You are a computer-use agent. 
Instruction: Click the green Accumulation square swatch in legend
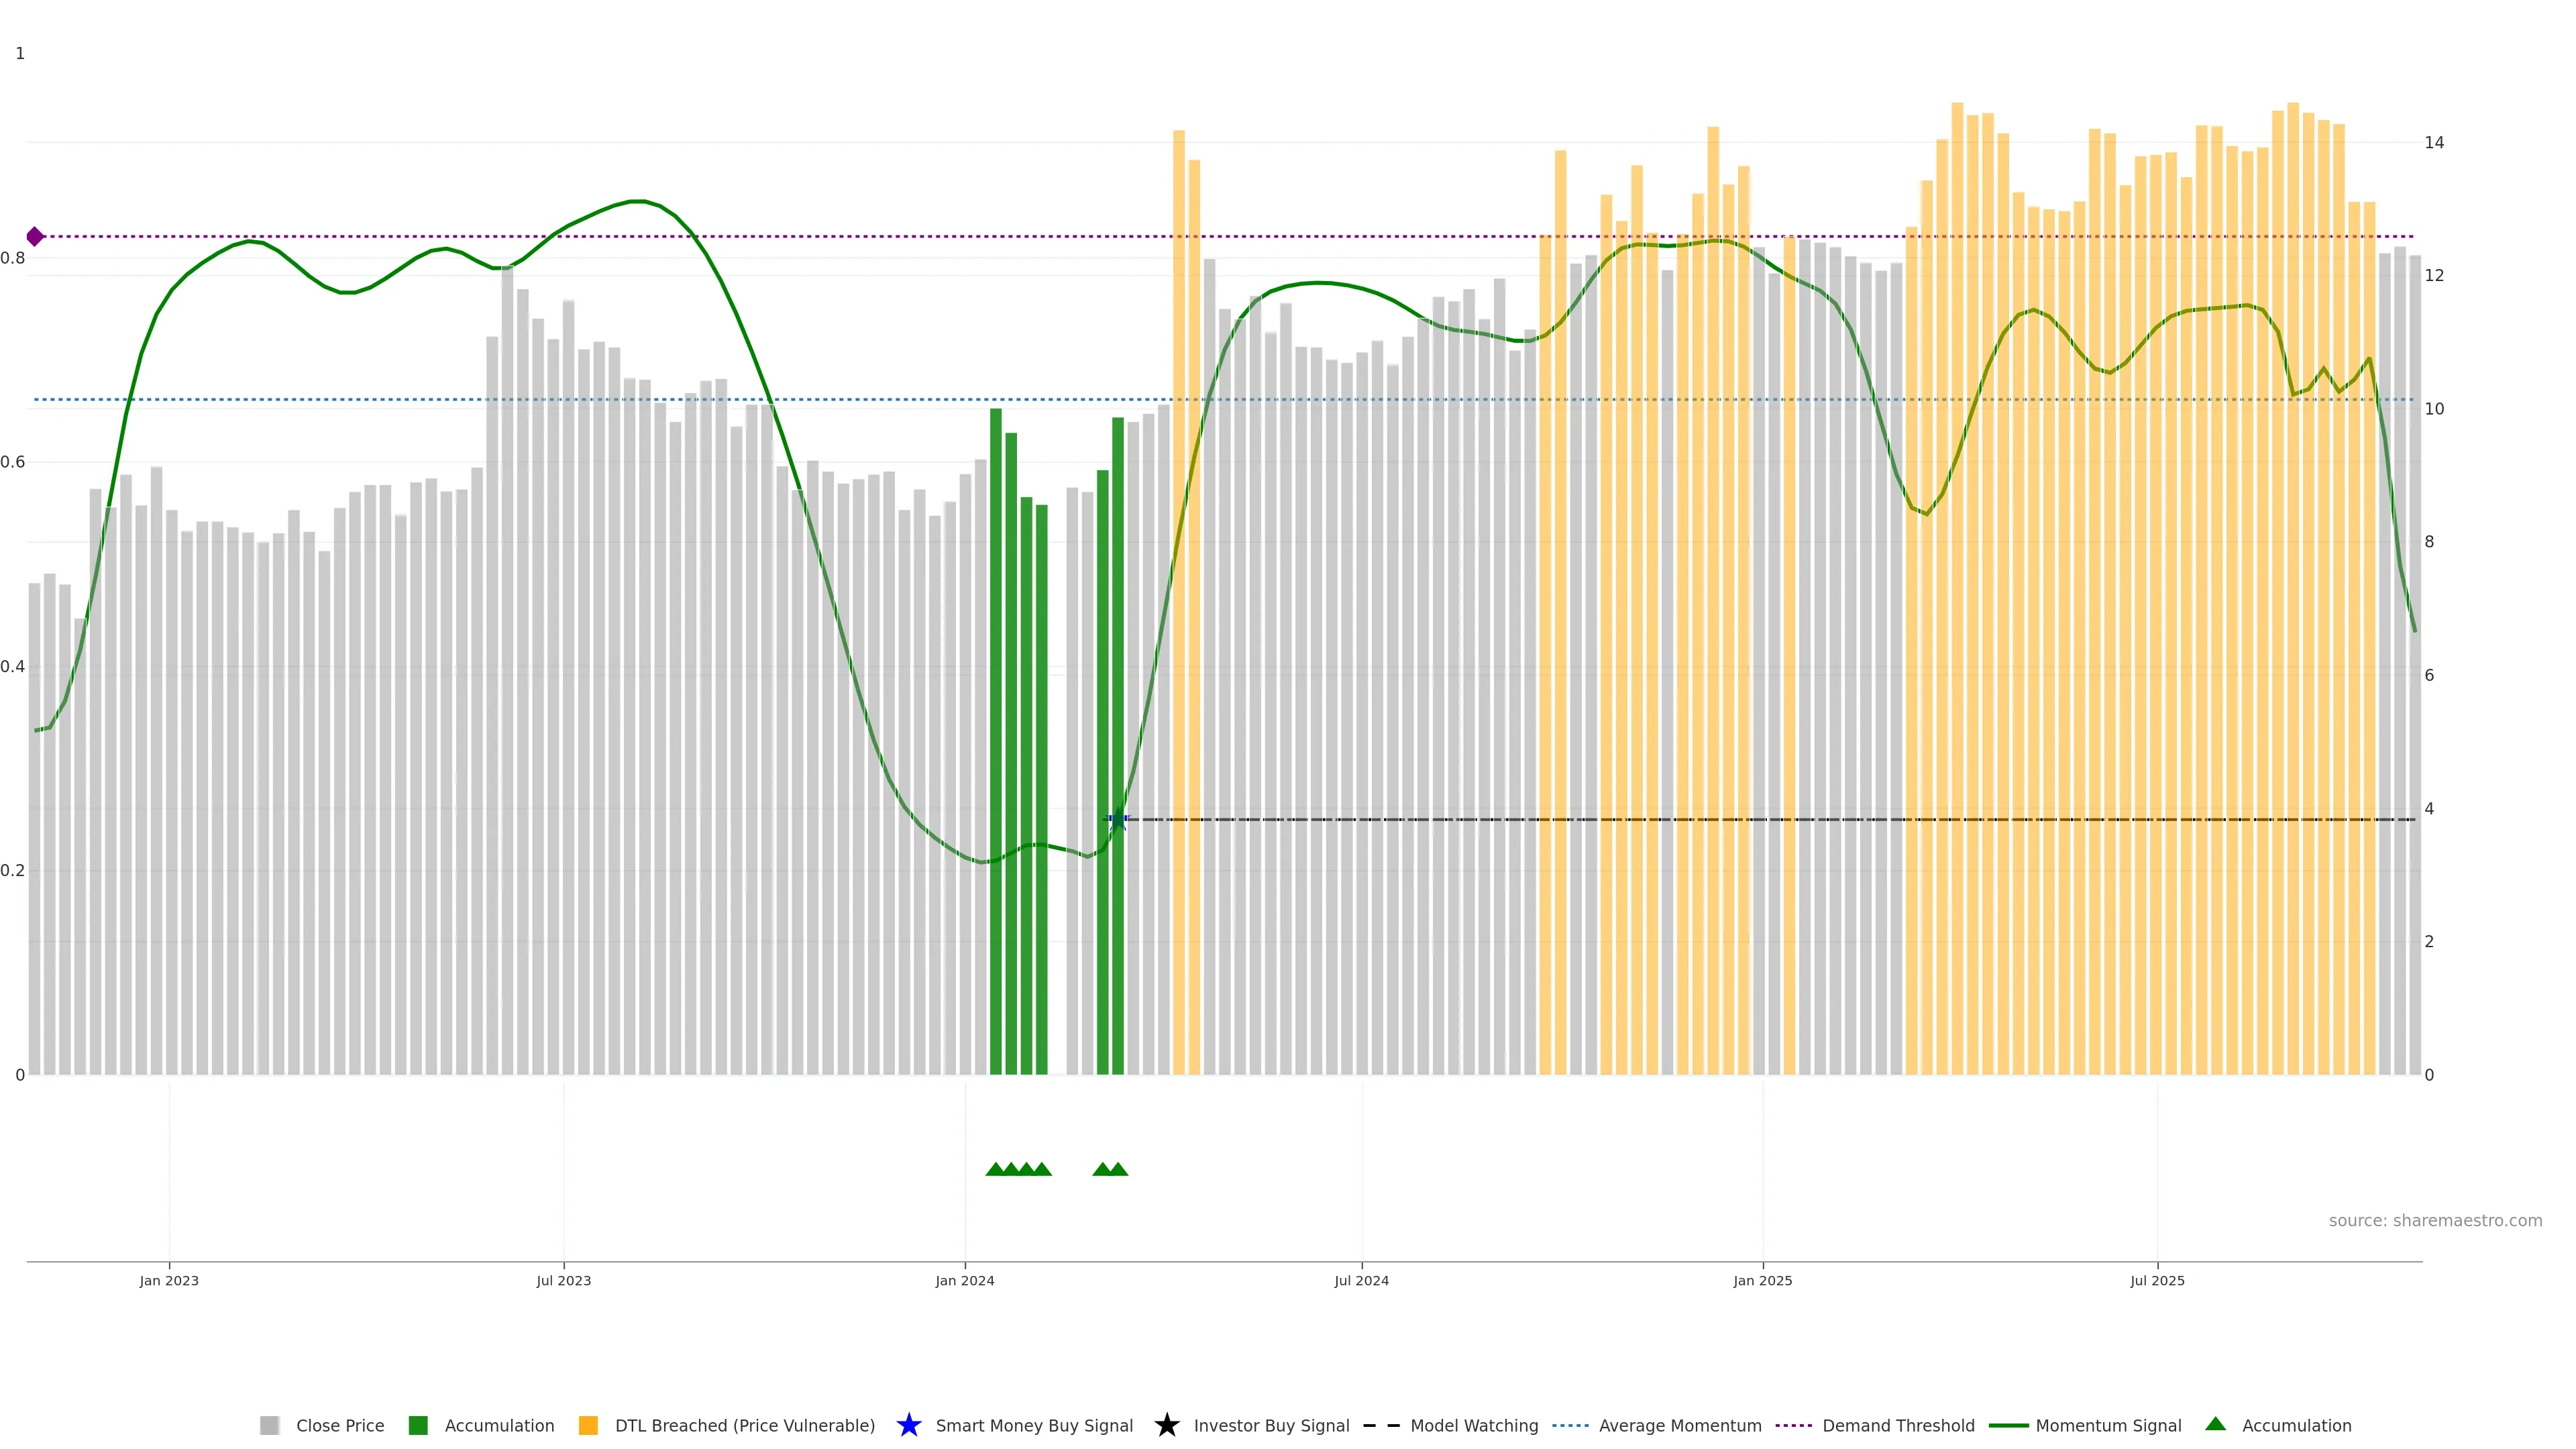click(x=418, y=1425)
